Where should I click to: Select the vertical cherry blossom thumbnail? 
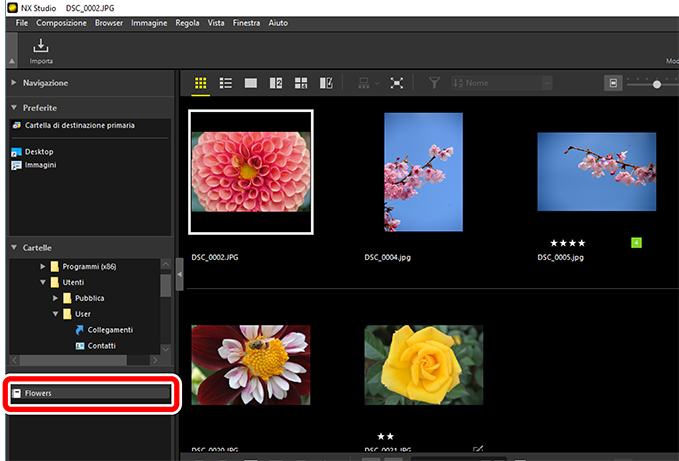[424, 172]
